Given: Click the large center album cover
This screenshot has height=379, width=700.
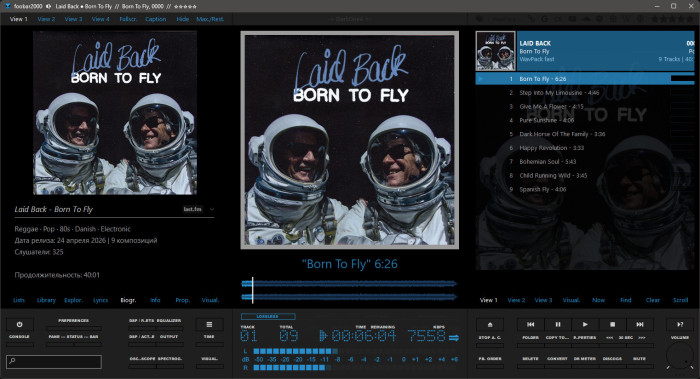Looking at the screenshot, I should (x=350, y=140).
